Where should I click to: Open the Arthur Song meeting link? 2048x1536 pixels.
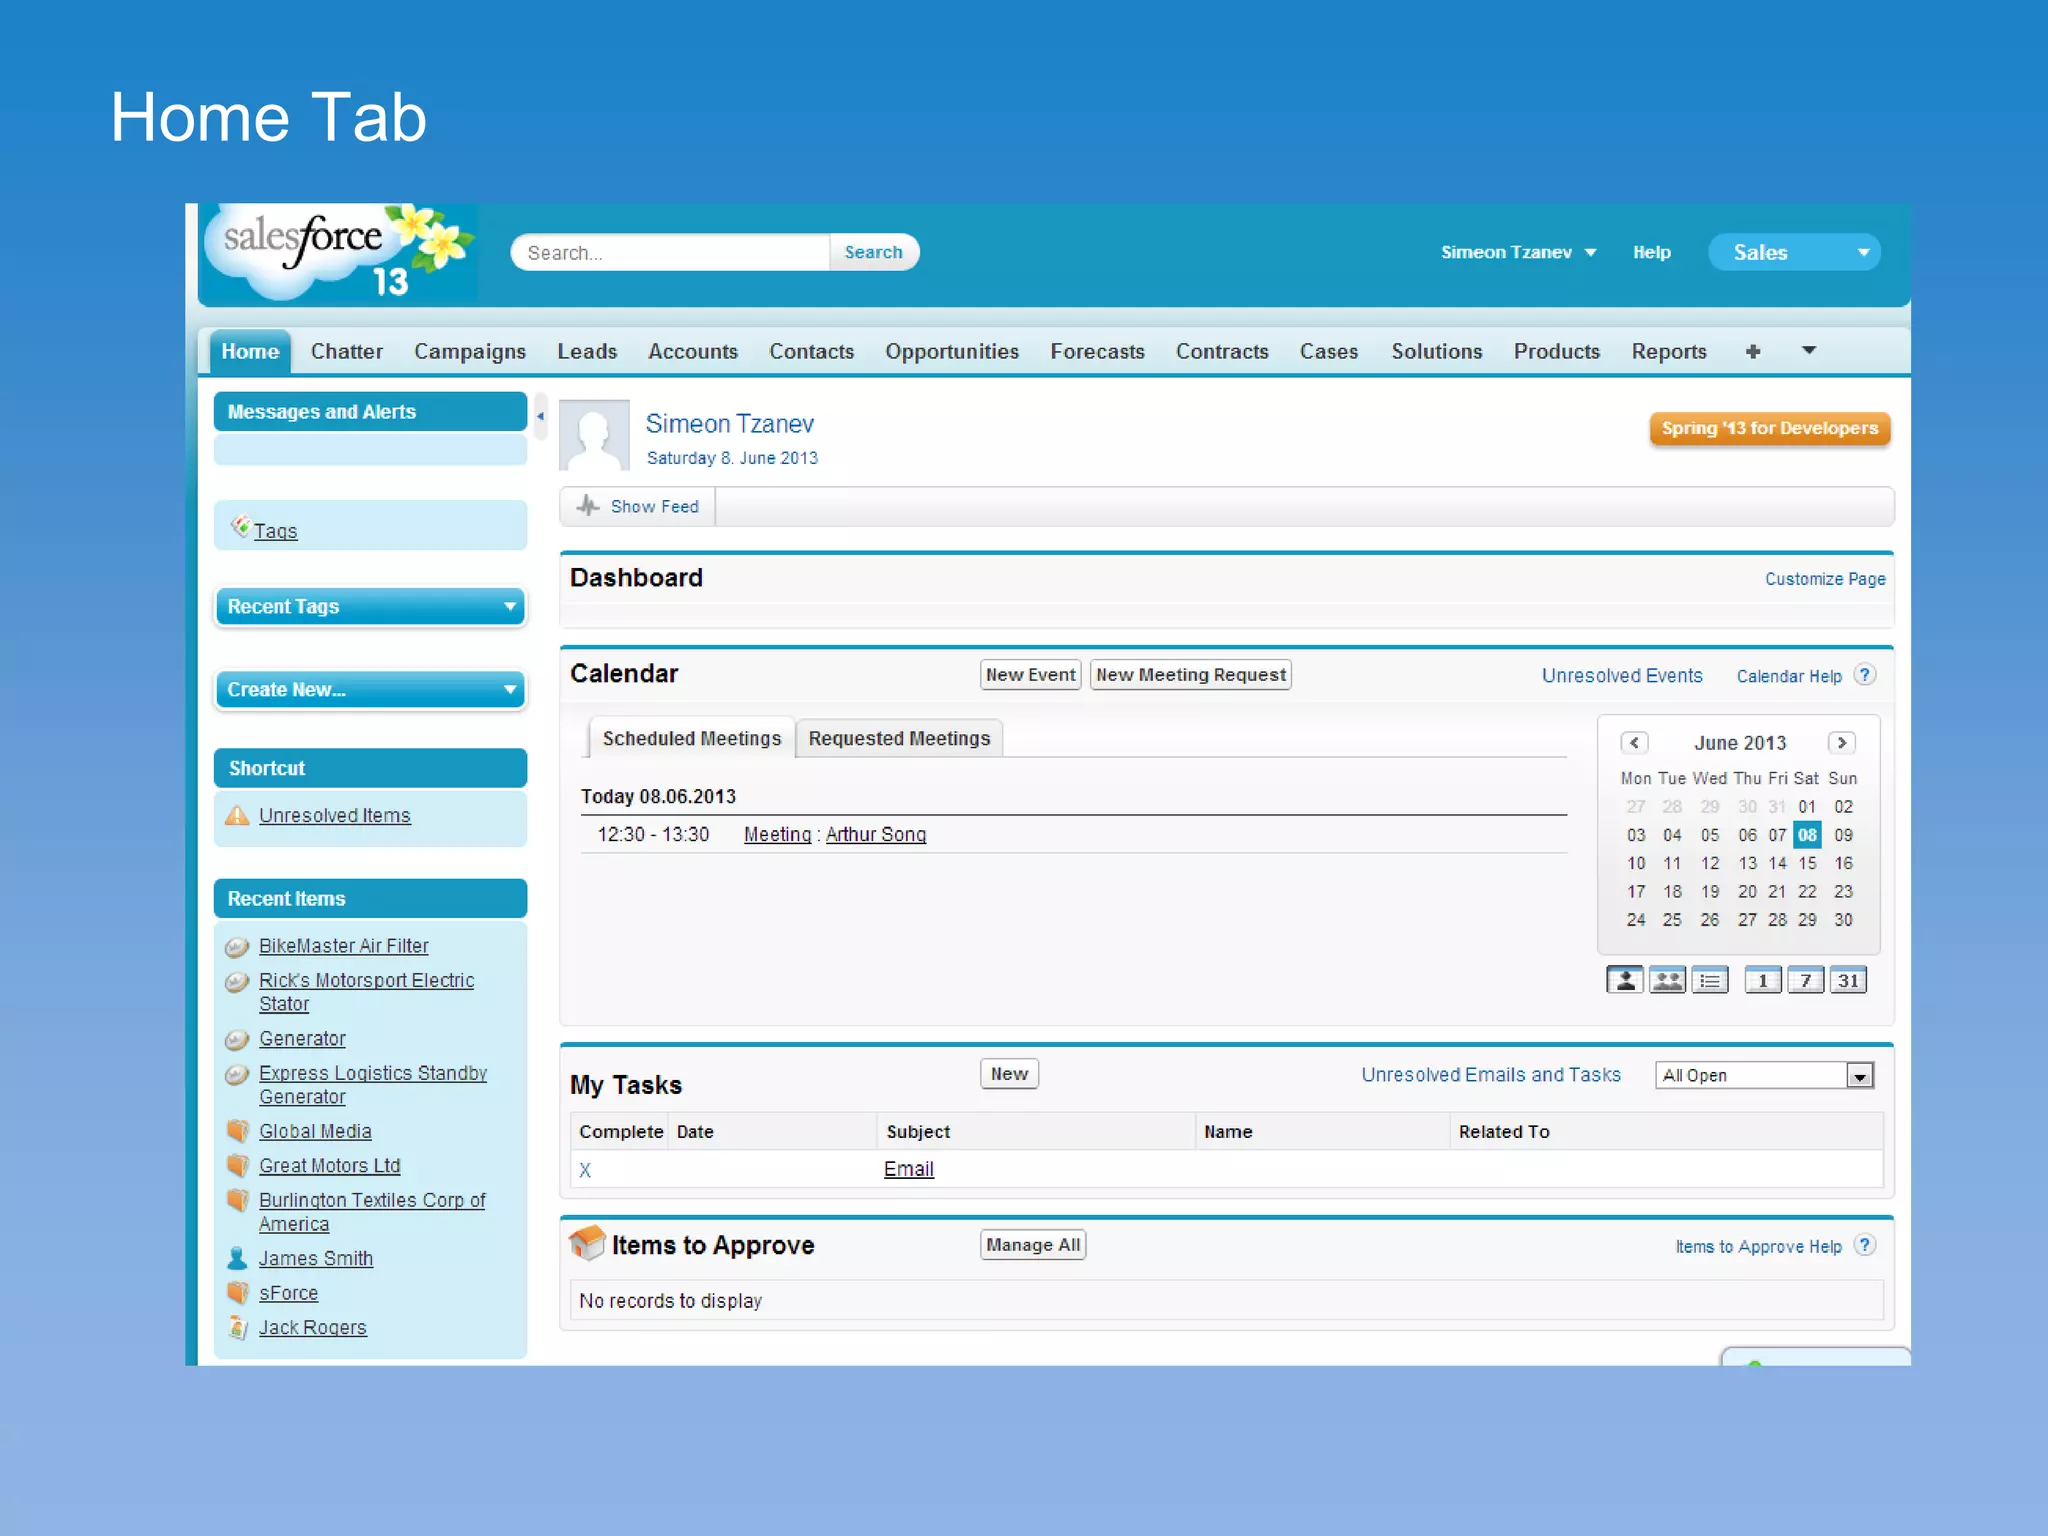[876, 834]
